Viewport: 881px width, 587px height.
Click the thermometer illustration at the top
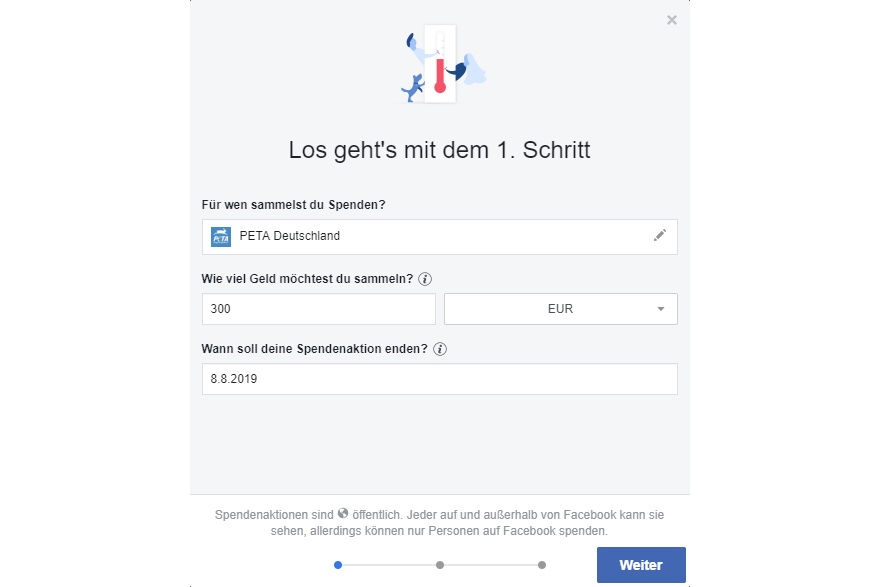(x=440, y=66)
